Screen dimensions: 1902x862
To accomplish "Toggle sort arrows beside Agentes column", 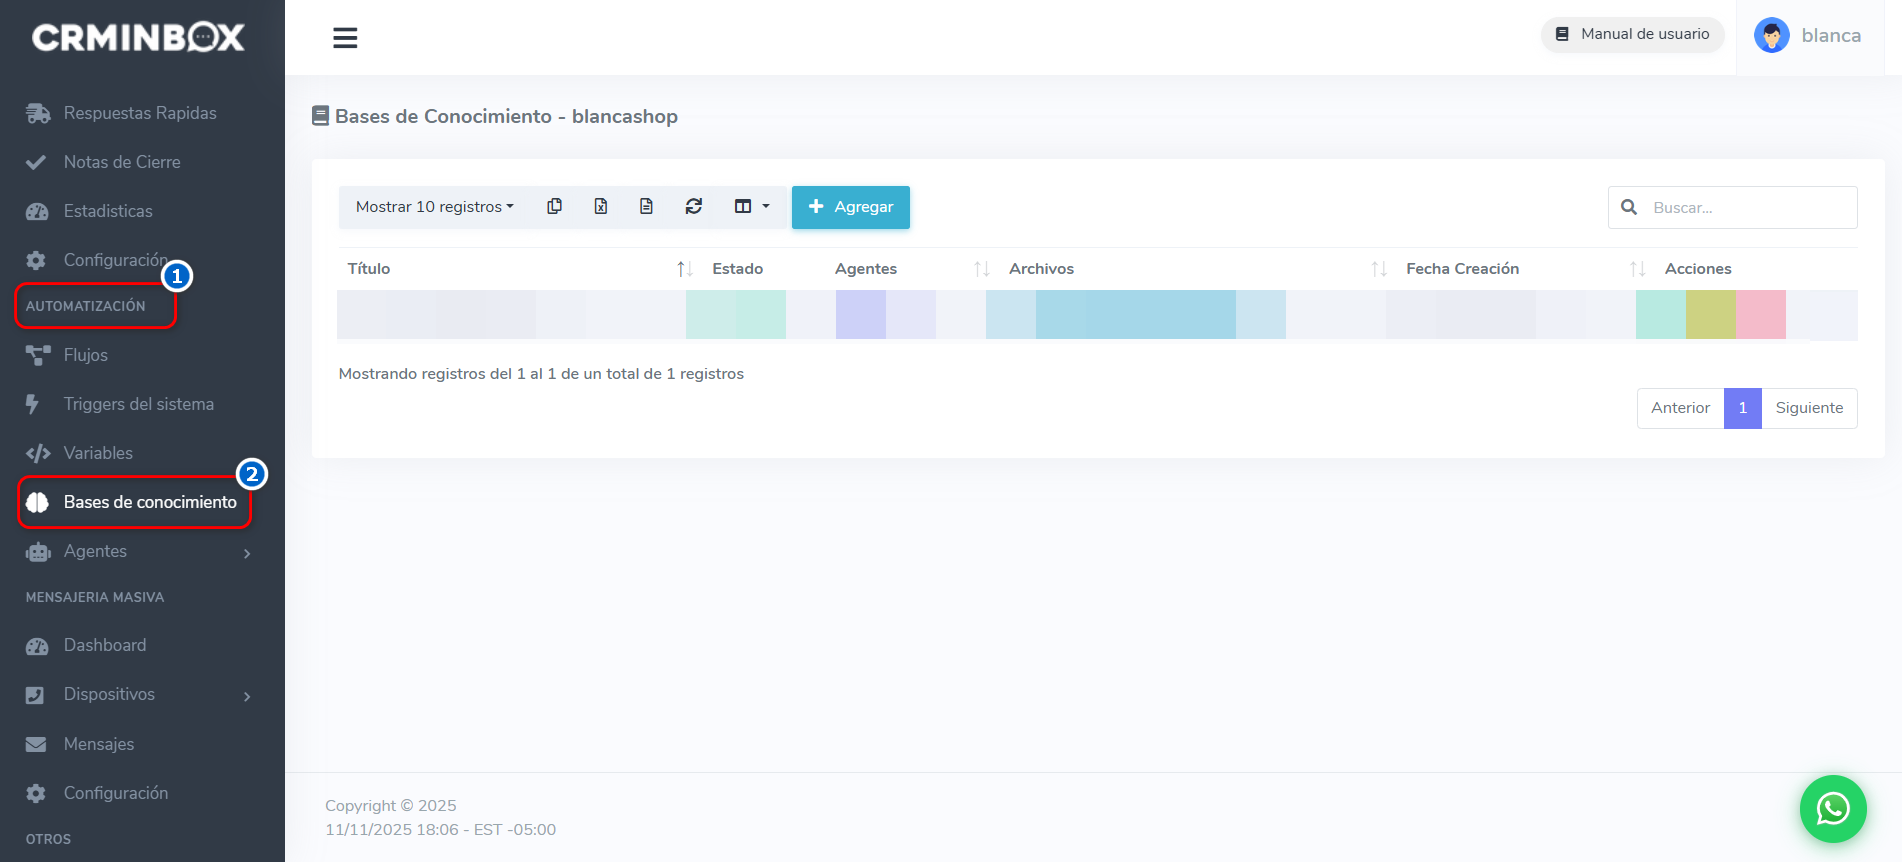I will pyautogui.click(x=981, y=269).
